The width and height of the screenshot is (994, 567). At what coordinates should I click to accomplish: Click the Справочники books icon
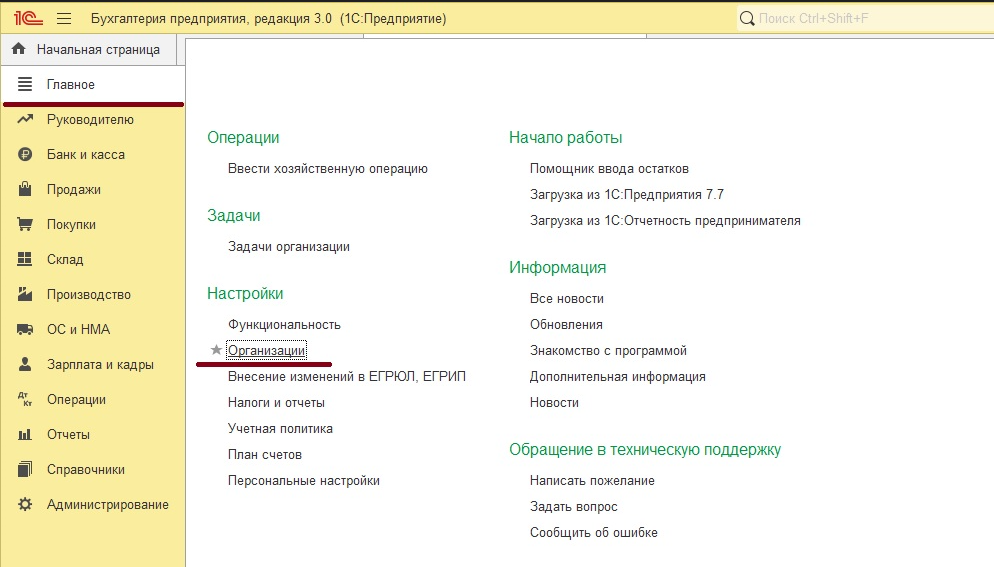click(x=25, y=469)
